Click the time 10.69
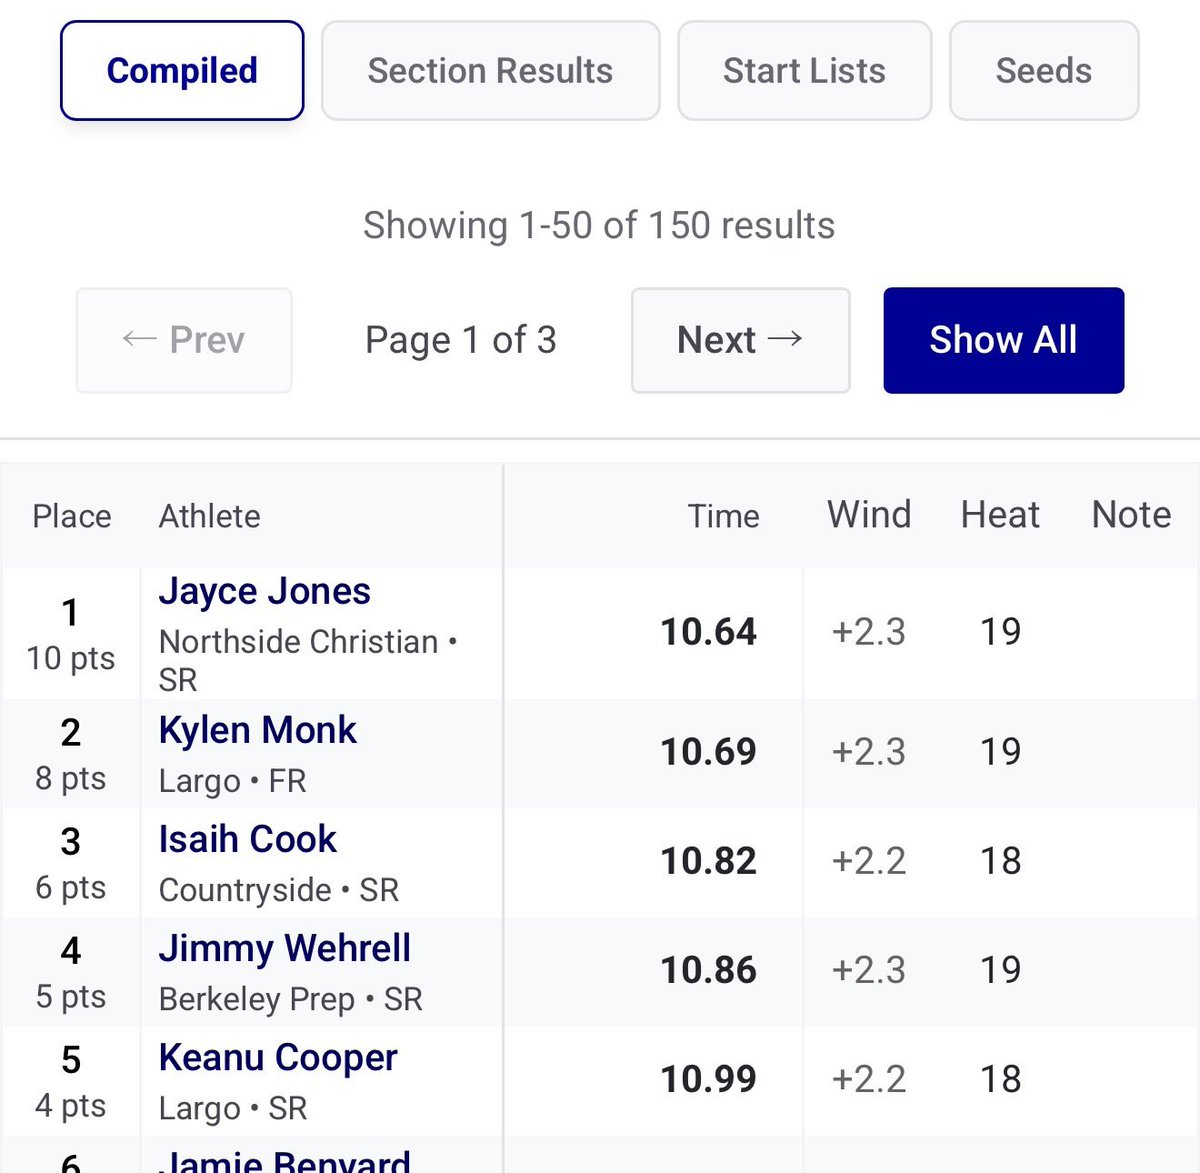 (x=709, y=752)
